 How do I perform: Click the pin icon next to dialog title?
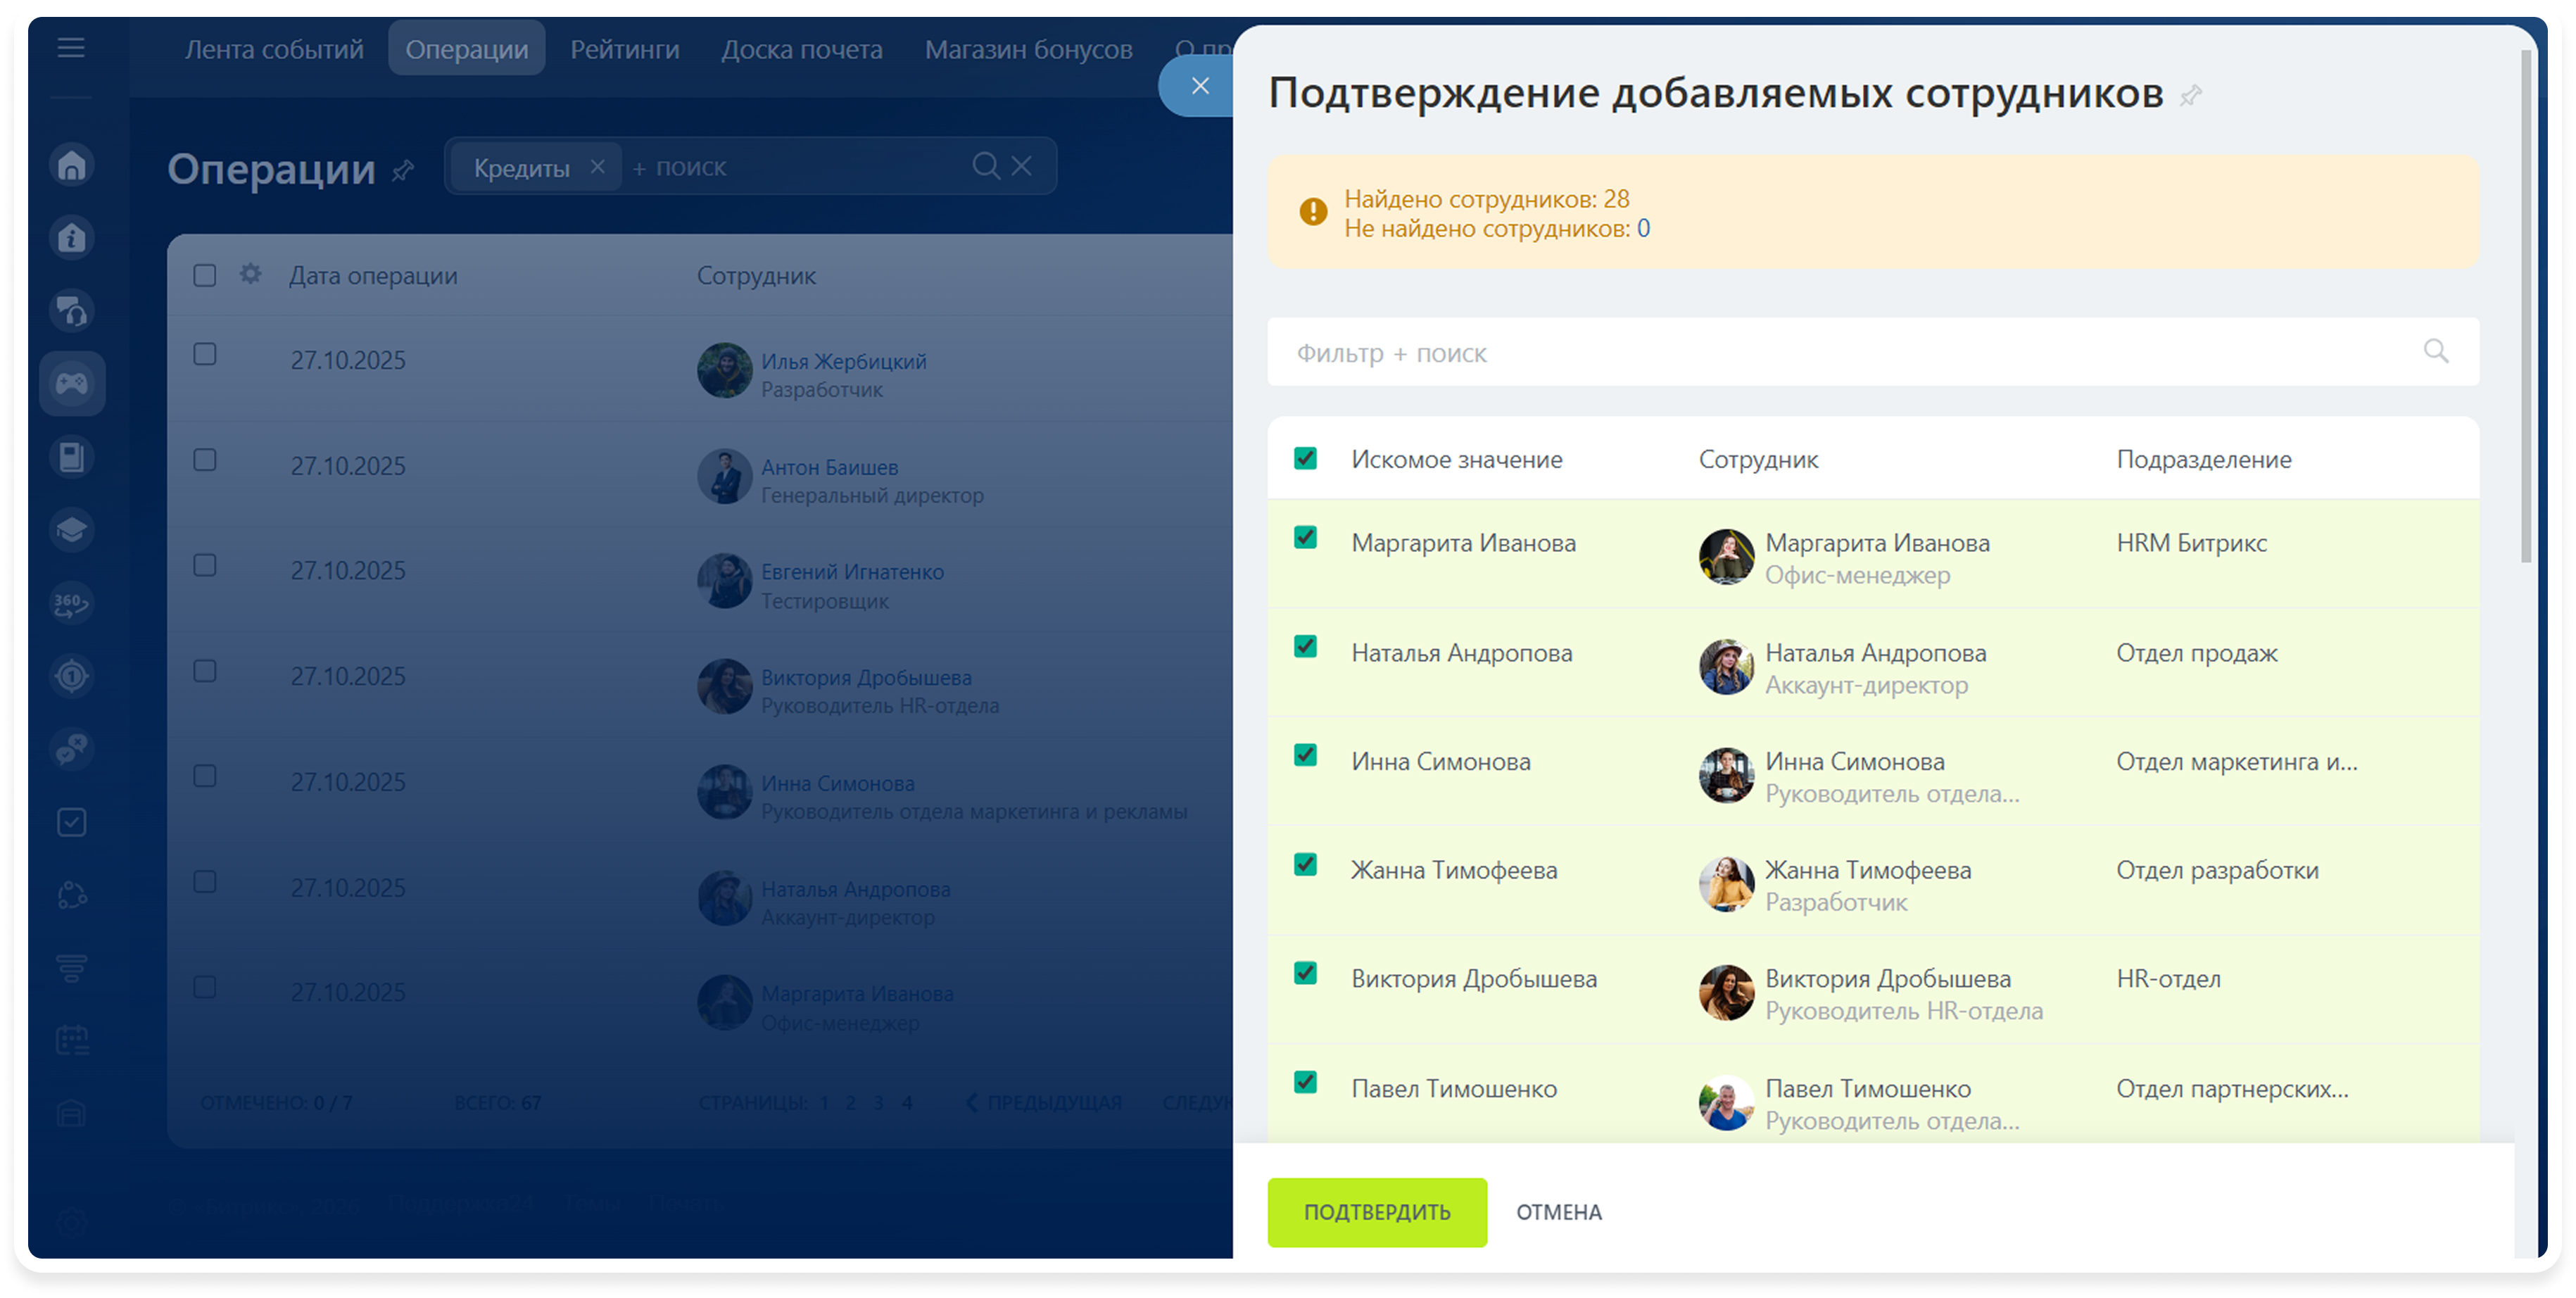(2191, 96)
